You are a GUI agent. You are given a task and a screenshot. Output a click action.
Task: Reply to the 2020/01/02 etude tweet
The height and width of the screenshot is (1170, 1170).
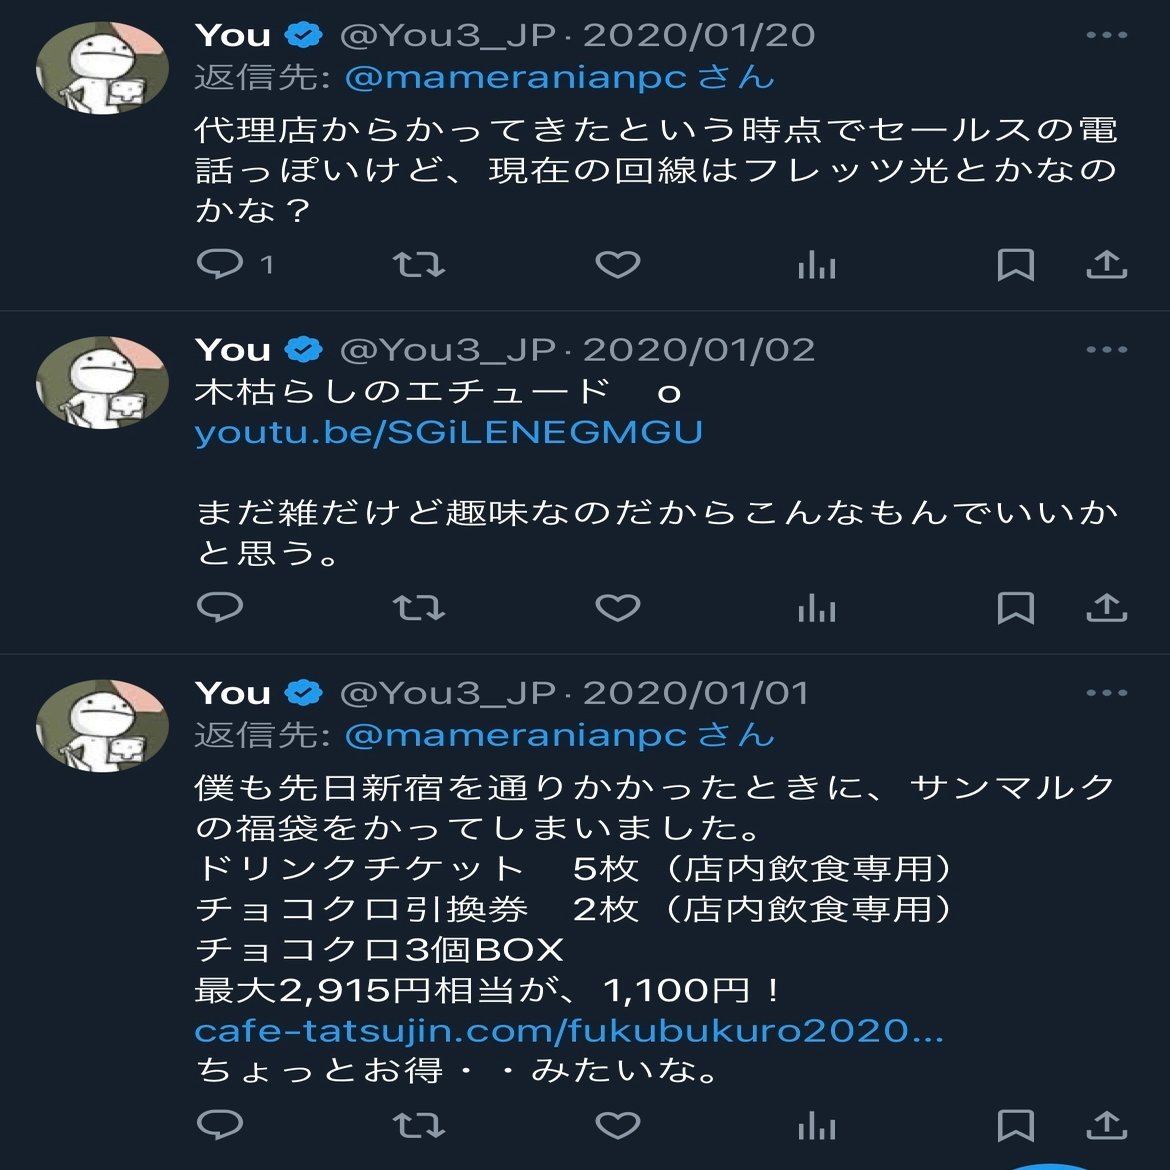tap(220, 607)
